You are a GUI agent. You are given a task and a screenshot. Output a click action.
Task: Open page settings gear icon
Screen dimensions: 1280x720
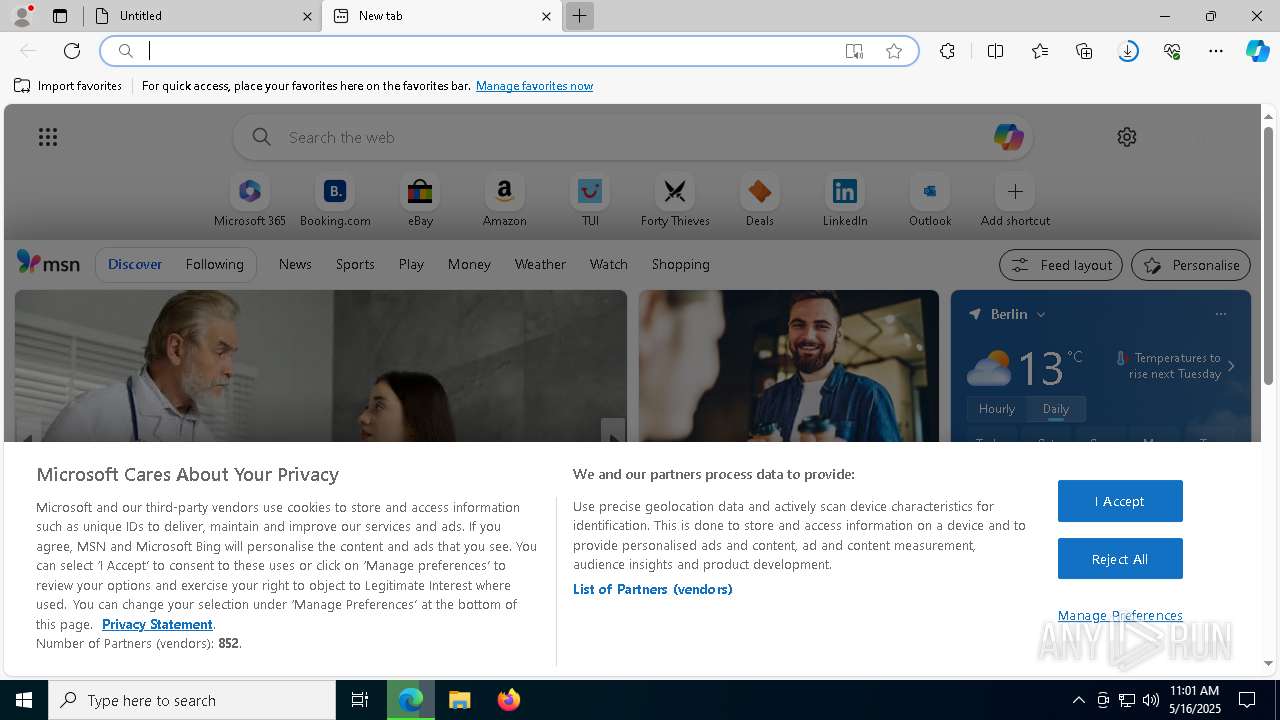pyautogui.click(x=1127, y=137)
